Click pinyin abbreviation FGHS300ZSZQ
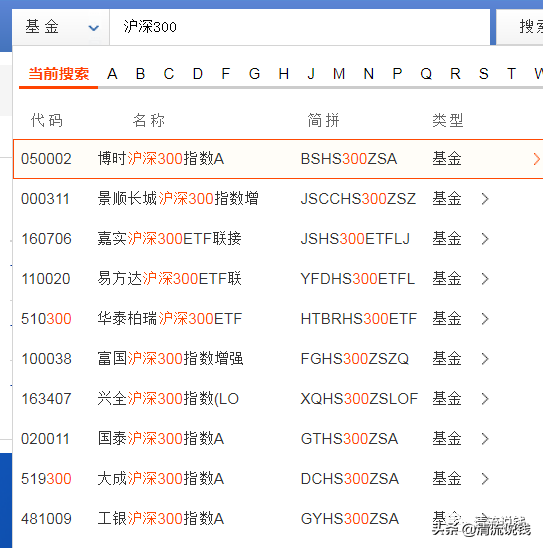The height and width of the screenshot is (548, 543). 355,359
